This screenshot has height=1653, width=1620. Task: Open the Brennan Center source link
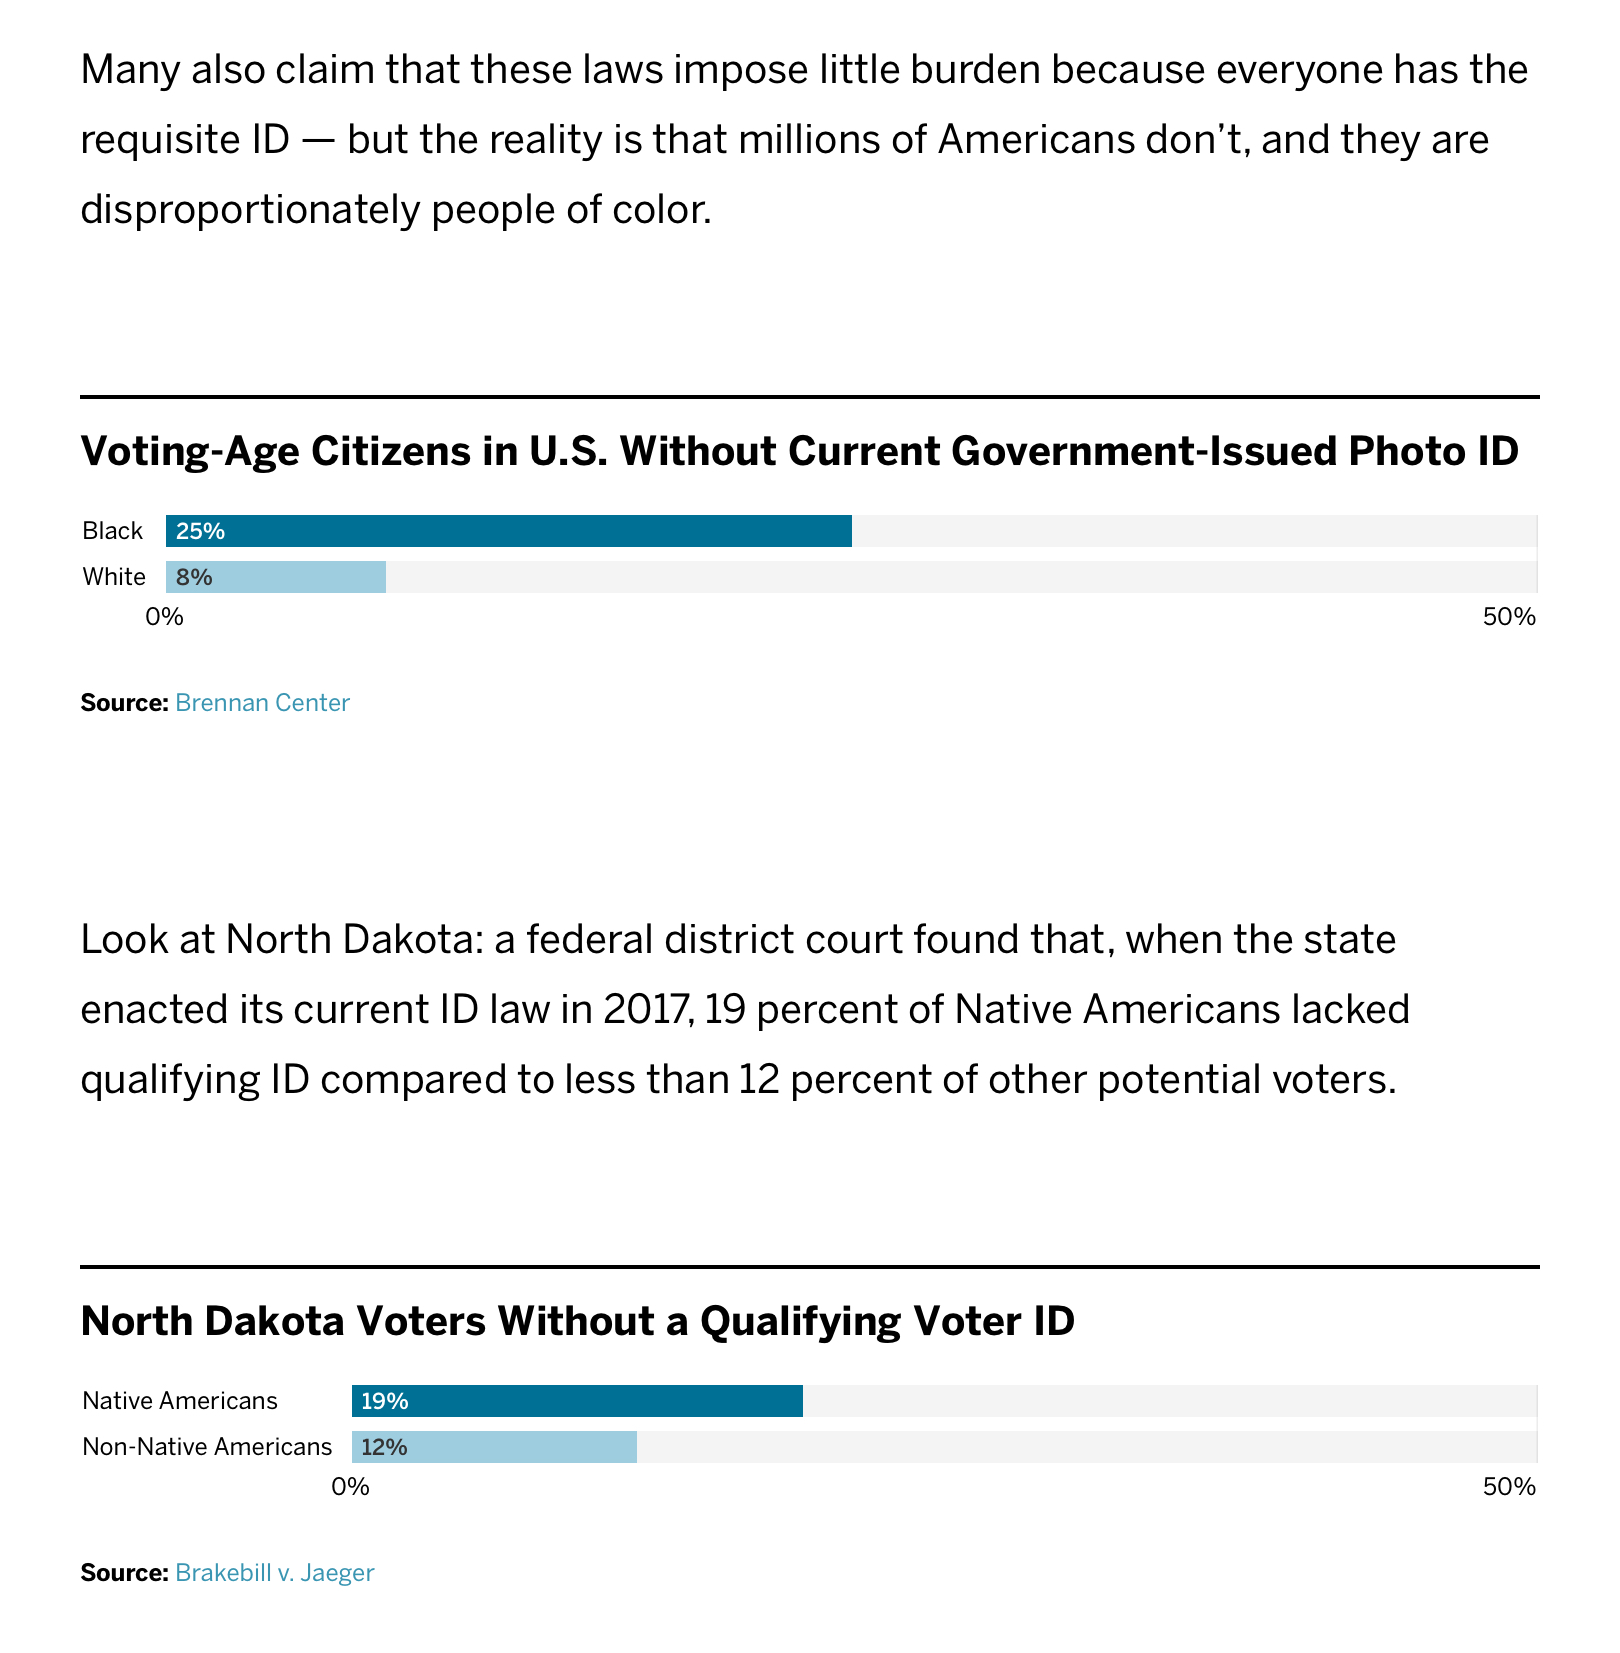pyautogui.click(x=262, y=703)
